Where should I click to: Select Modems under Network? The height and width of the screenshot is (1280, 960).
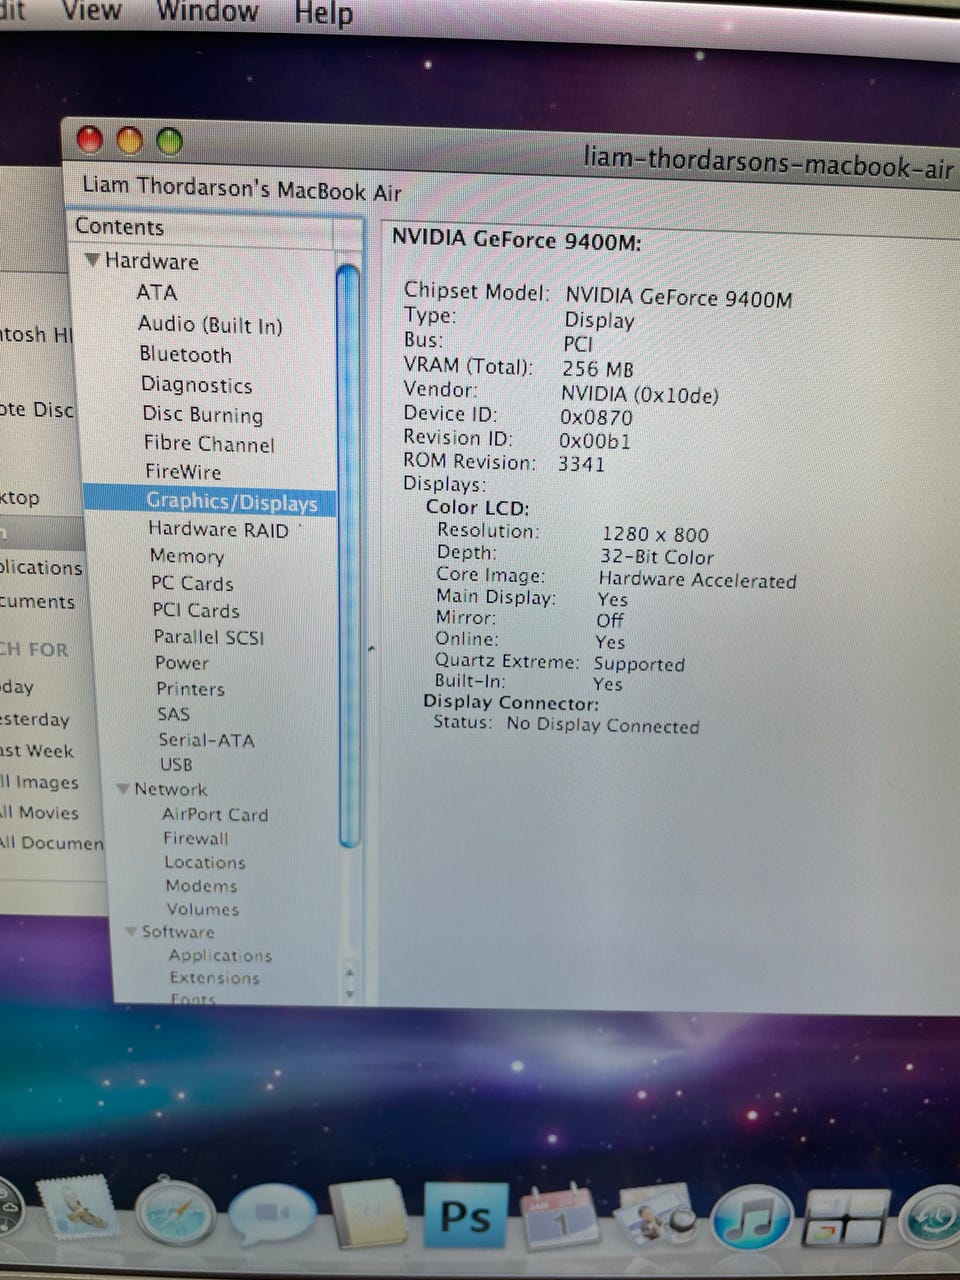click(x=201, y=885)
